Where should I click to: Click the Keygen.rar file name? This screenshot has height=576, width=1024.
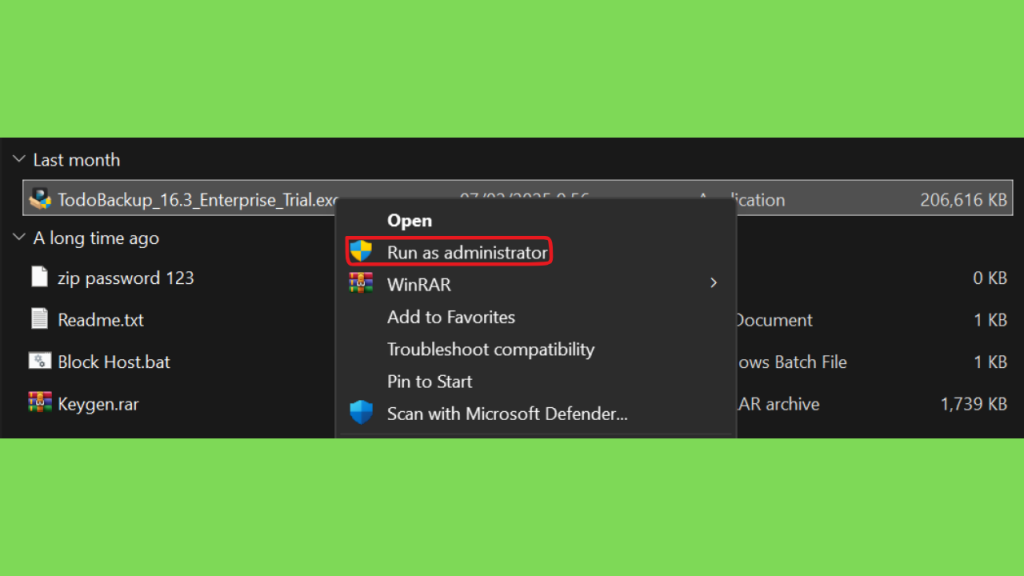pyautogui.click(x=98, y=404)
